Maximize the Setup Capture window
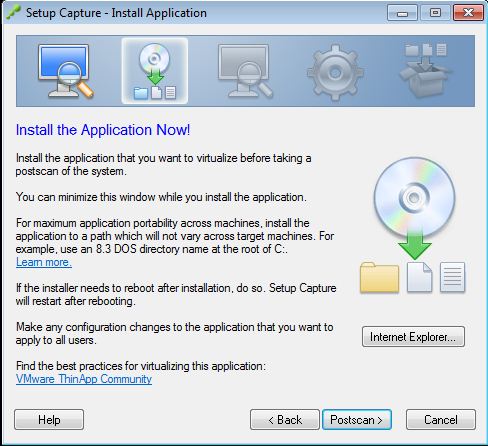 click(435, 13)
